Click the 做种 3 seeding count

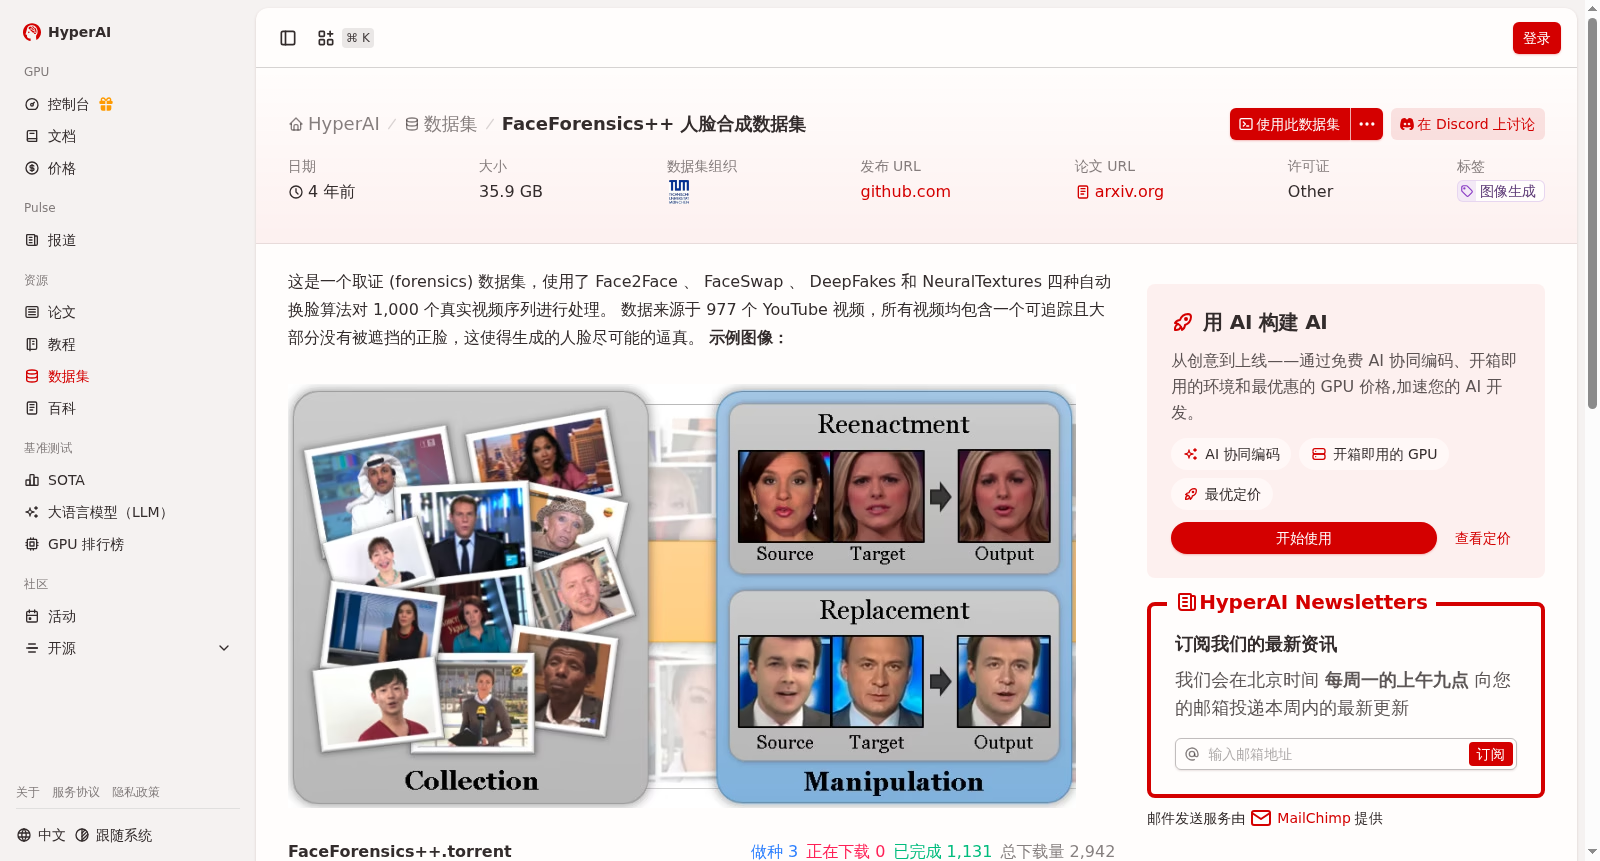774,851
